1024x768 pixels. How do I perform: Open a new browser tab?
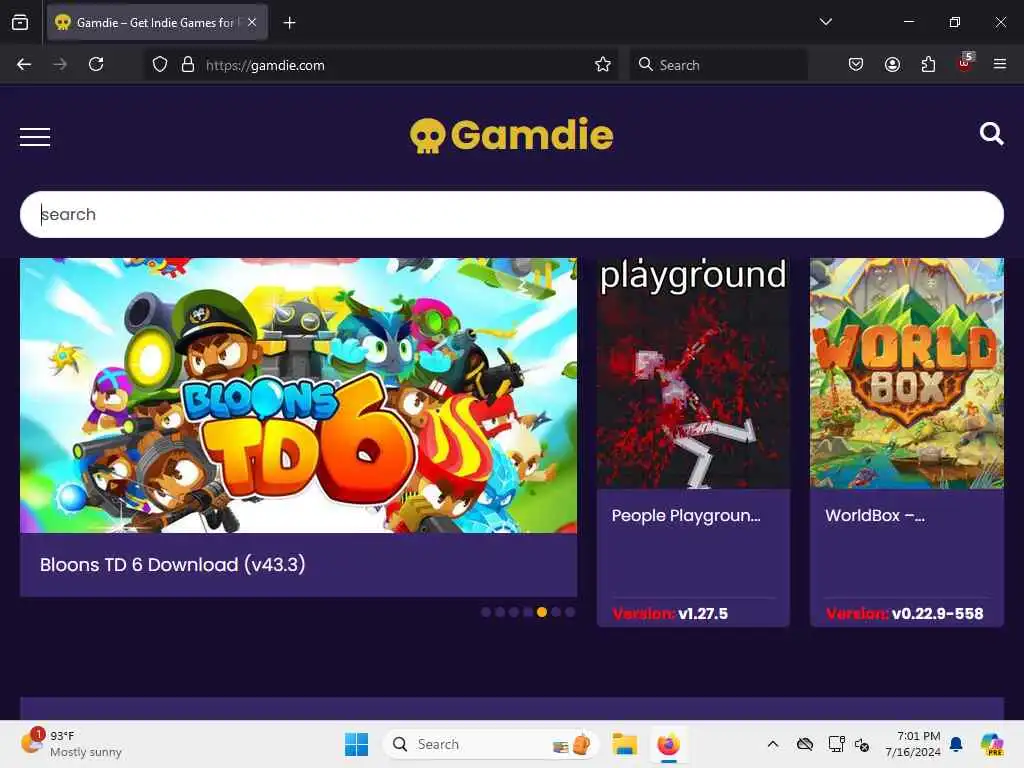(289, 23)
